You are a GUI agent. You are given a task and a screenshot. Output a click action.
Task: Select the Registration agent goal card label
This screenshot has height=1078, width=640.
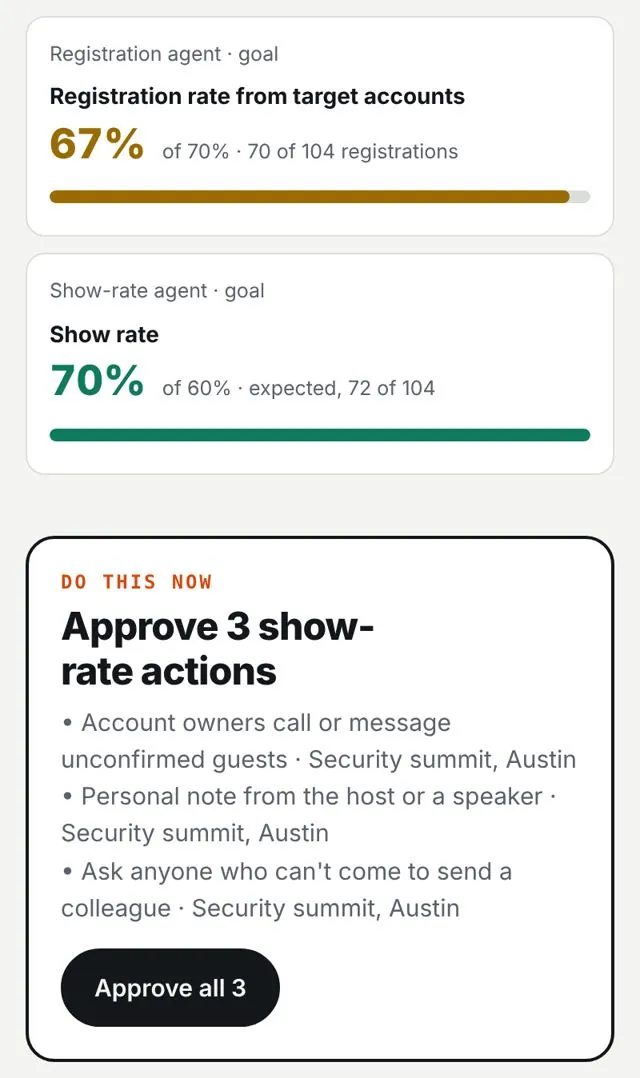[x=164, y=54]
